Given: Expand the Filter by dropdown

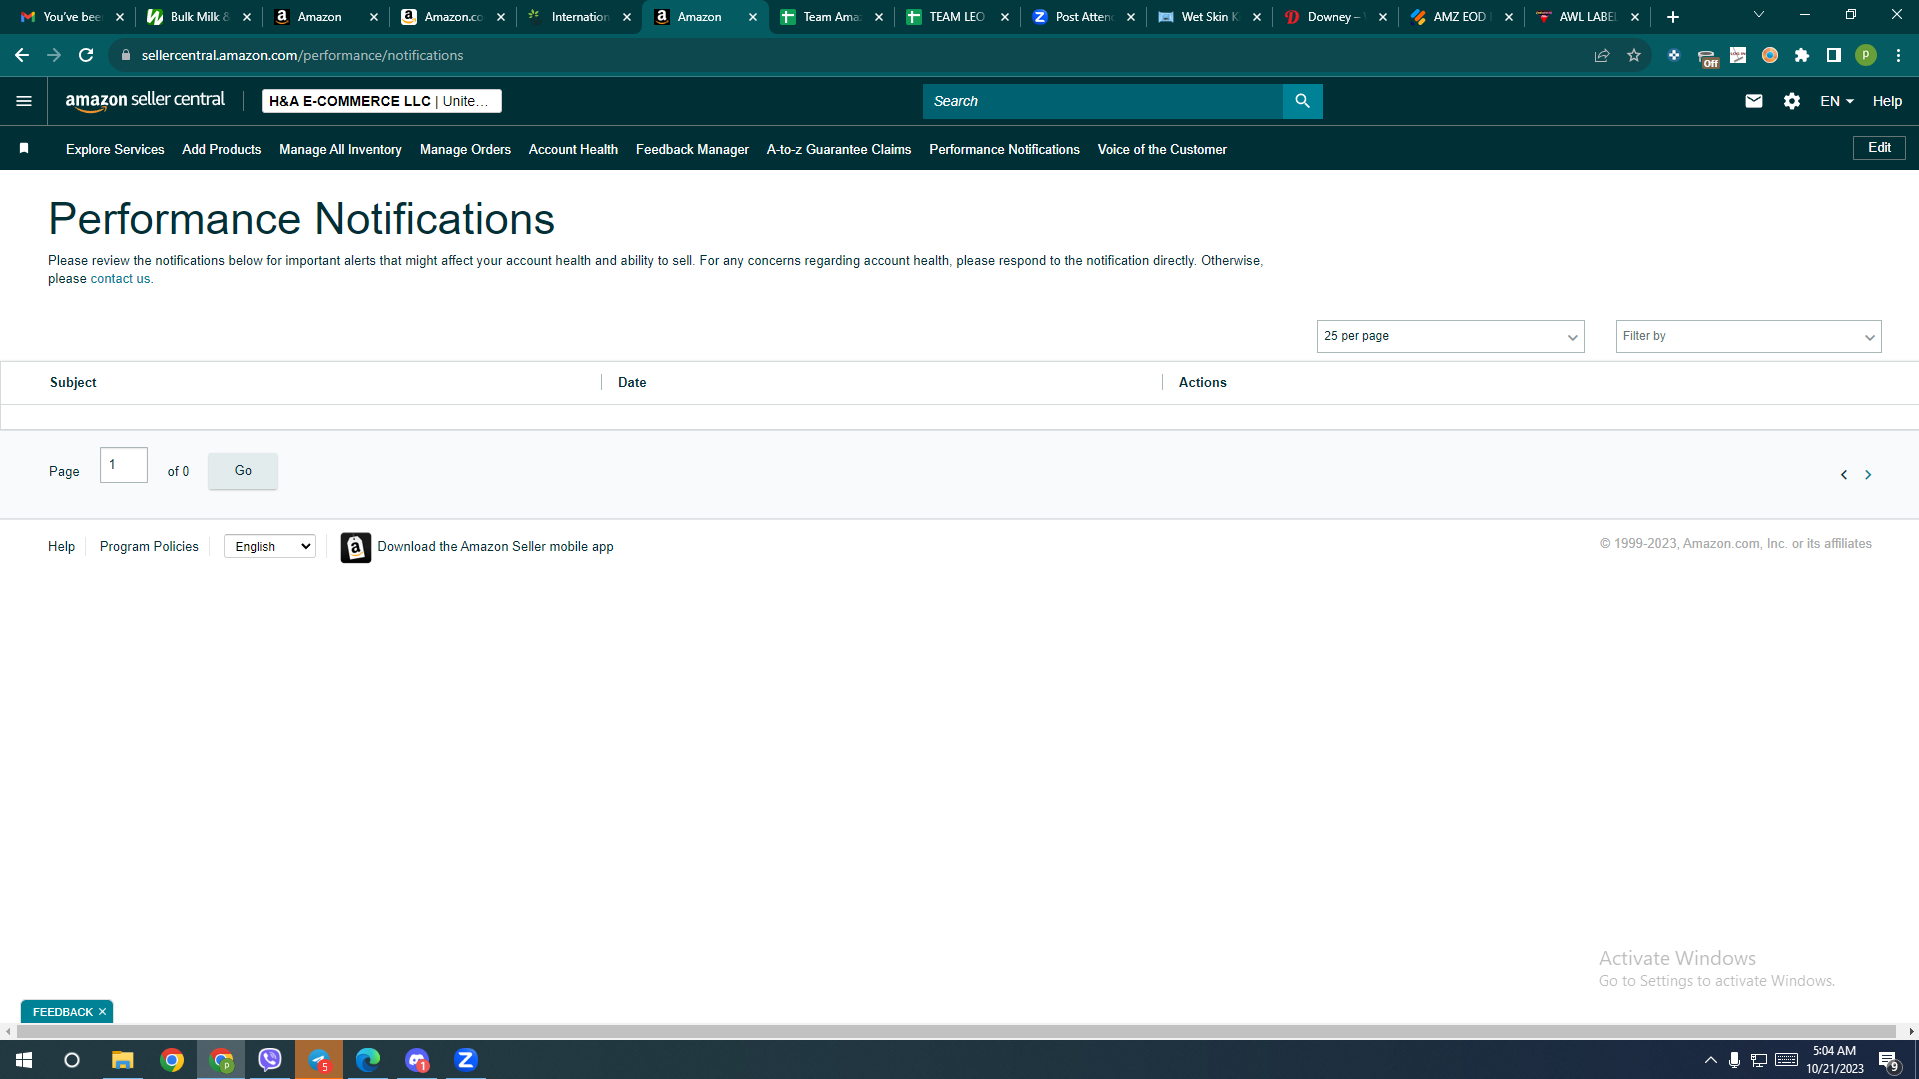Looking at the screenshot, I should [x=1748, y=336].
